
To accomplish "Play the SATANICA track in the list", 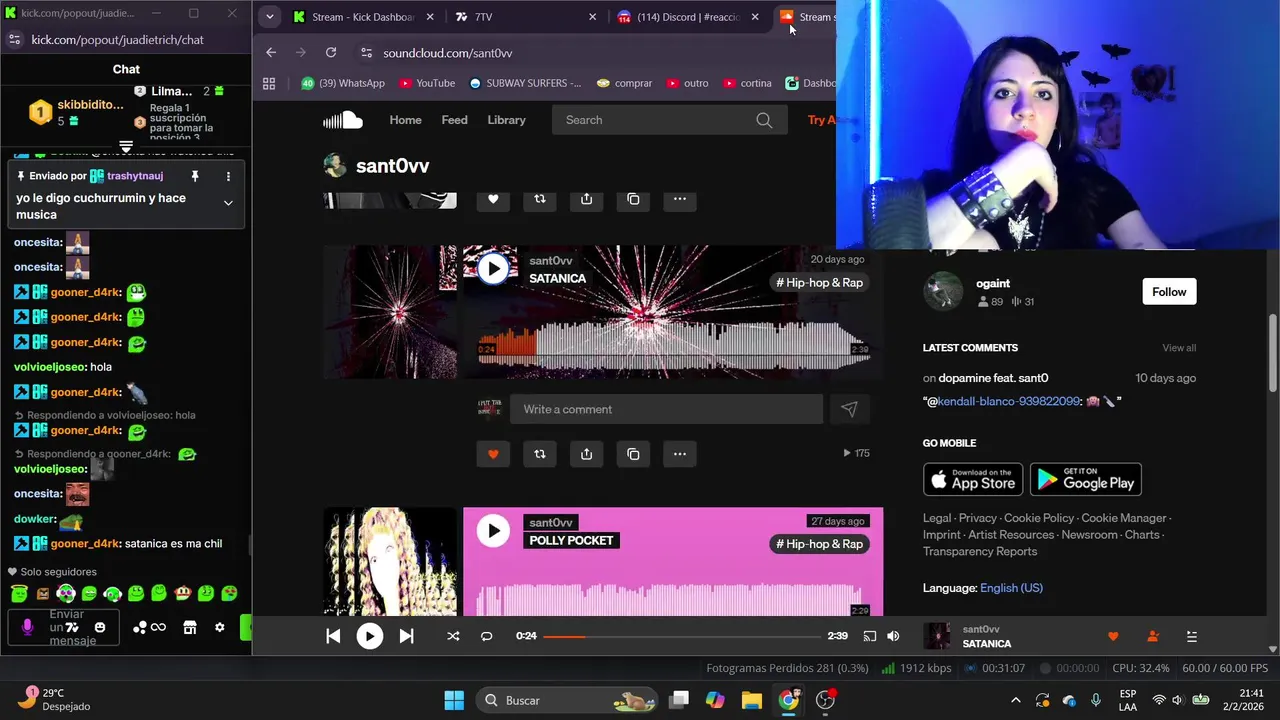I will [x=493, y=268].
